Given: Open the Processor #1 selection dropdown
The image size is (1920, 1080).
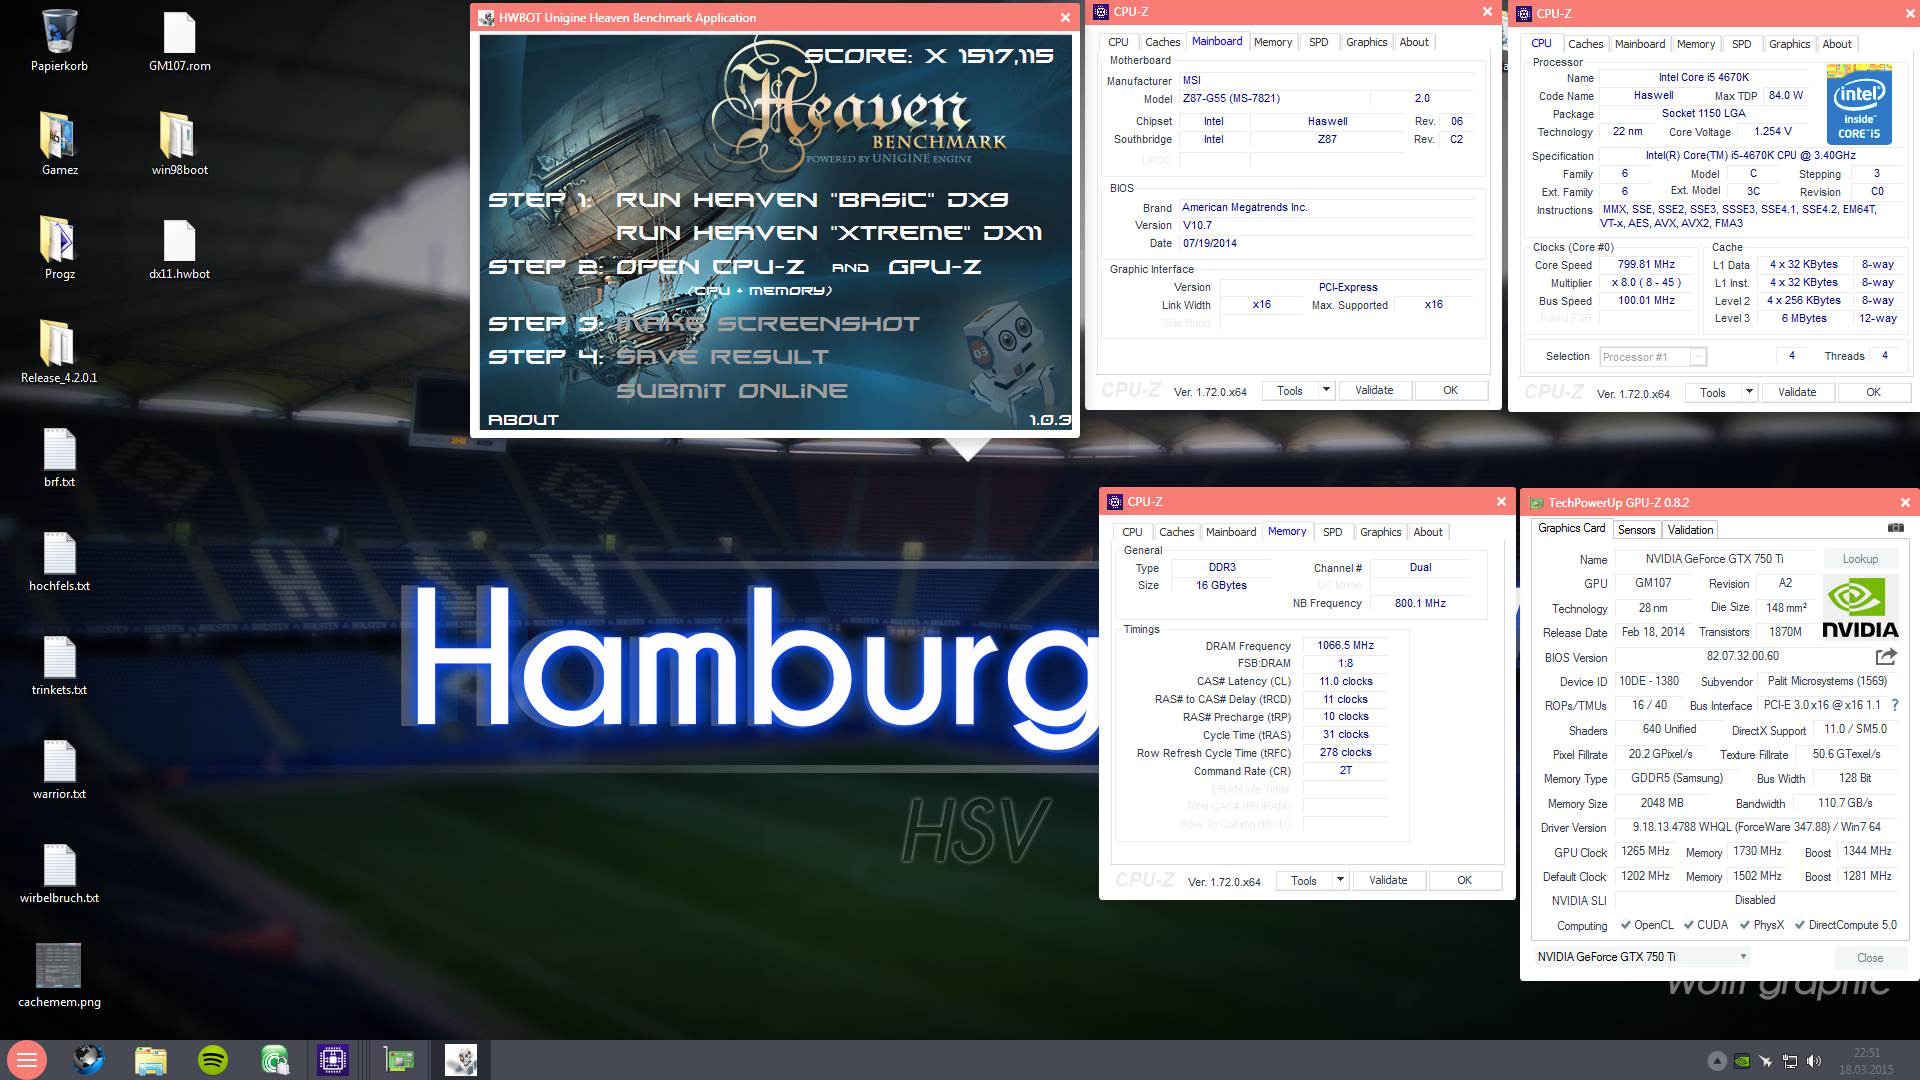Looking at the screenshot, I should click(1652, 357).
